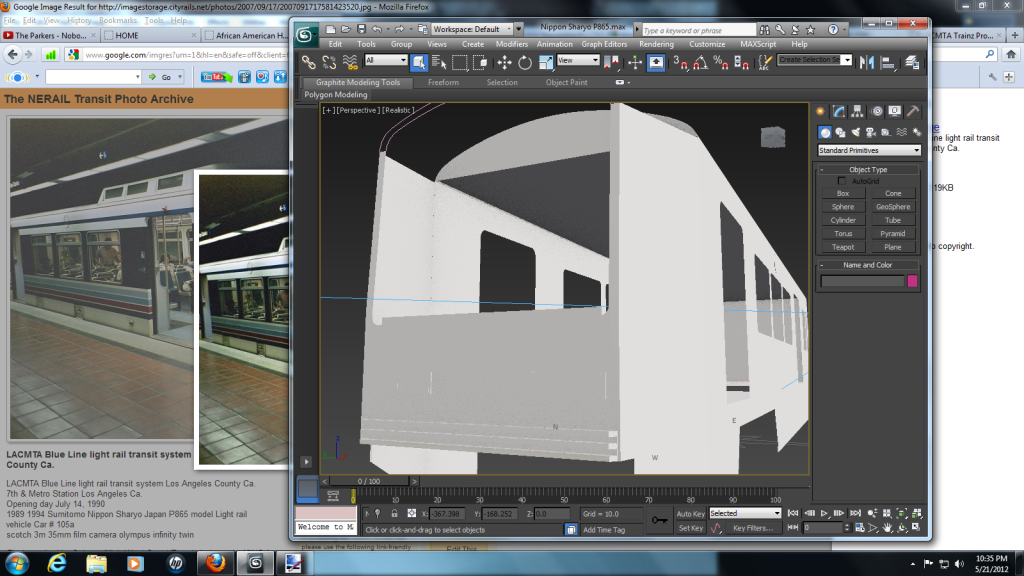This screenshot has height=576, width=1024.
Task: Toggle Percent Snap icon
Action: [x=721, y=63]
